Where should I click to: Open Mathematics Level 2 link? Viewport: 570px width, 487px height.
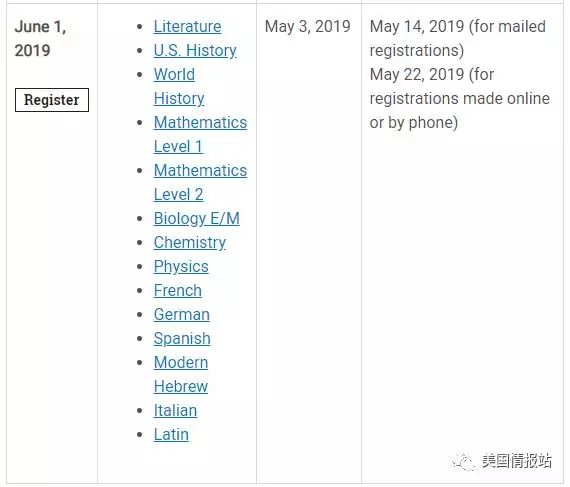(200, 182)
